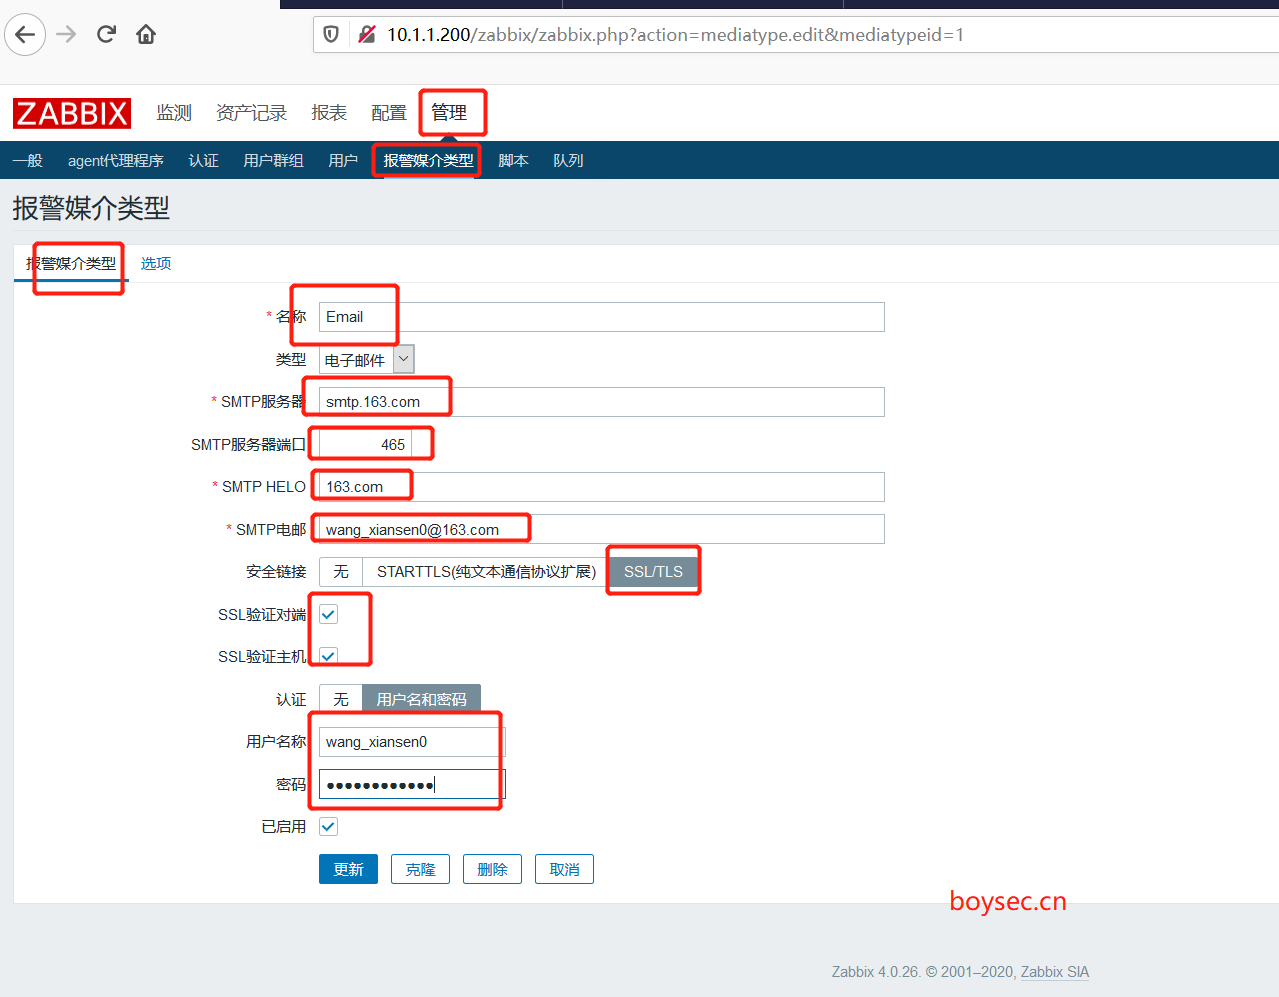The image size is (1279, 997).
Task: Toggle the 已启用 checkbox
Action: (x=328, y=827)
